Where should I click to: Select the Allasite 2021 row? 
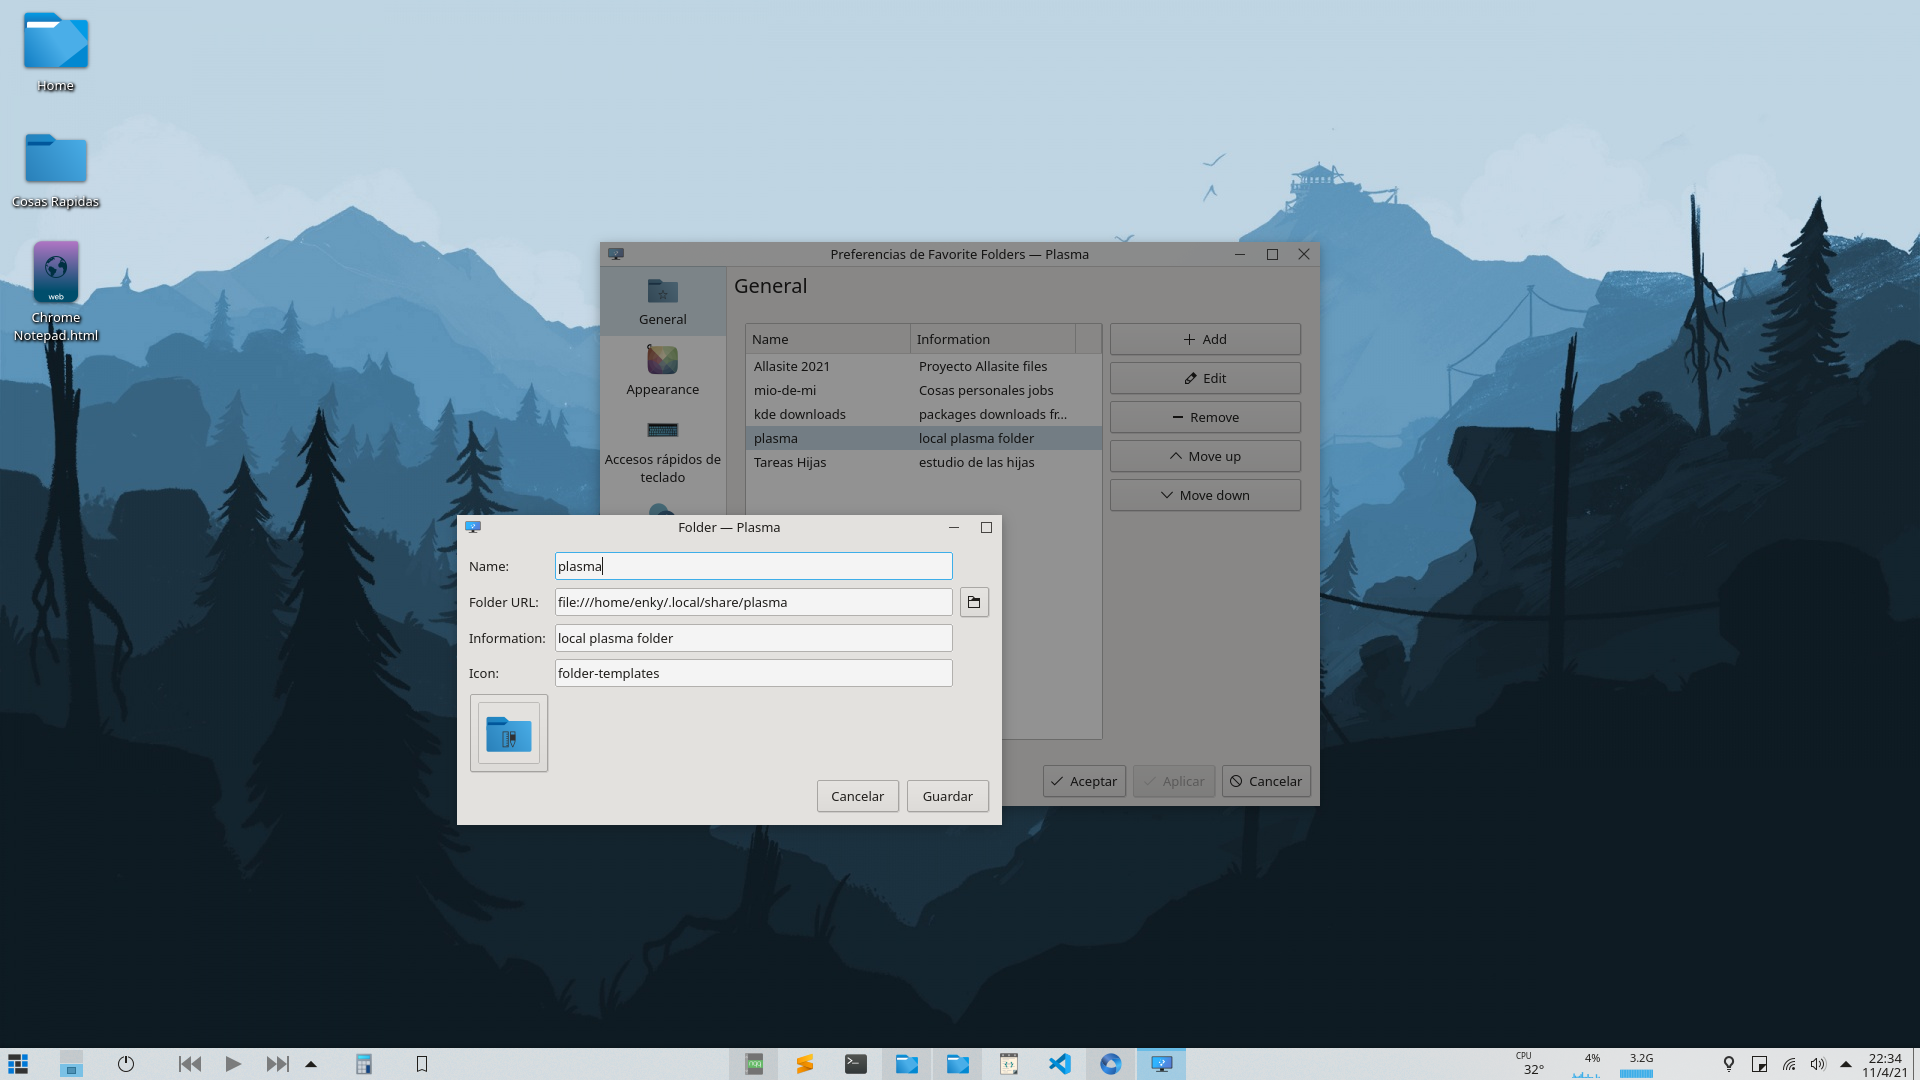pos(924,366)
